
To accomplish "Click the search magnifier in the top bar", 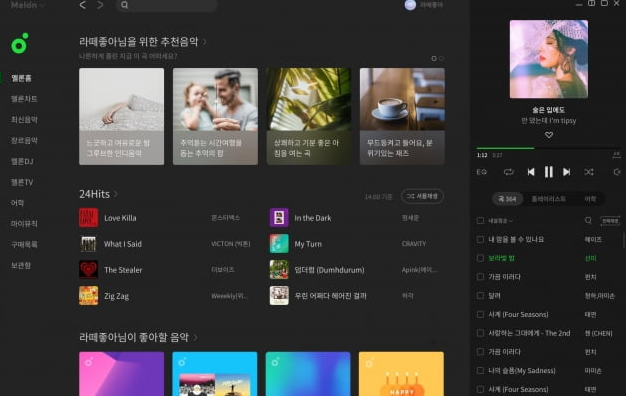I will 125,5.
